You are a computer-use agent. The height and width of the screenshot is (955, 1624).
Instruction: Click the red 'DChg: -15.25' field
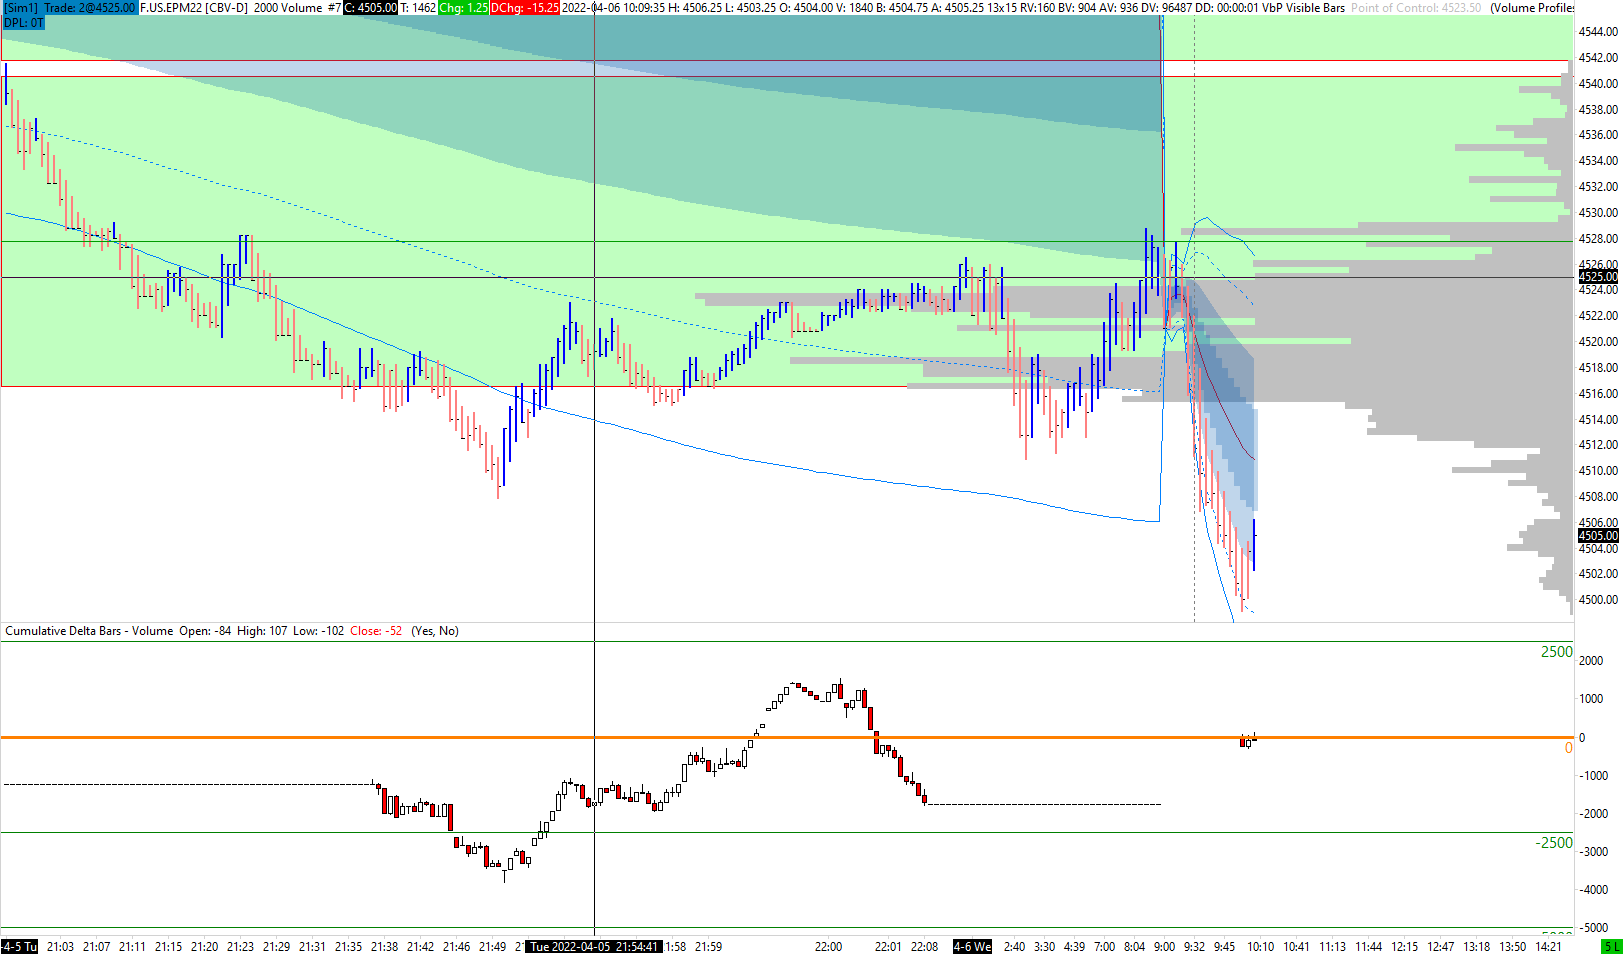[525, 7]
